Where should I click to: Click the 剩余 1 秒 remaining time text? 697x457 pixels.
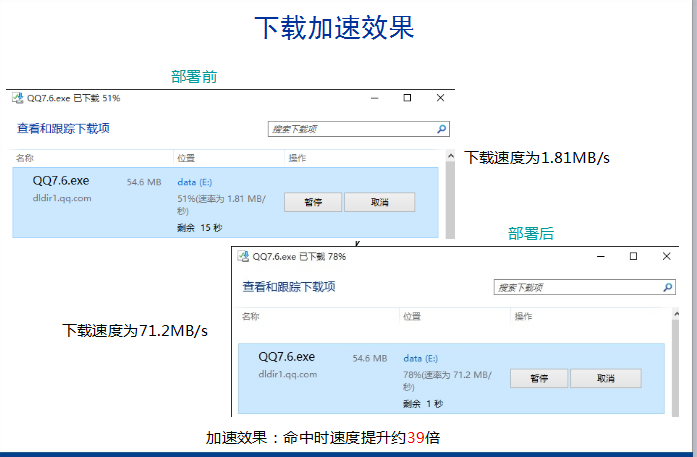tap(423, 404)
